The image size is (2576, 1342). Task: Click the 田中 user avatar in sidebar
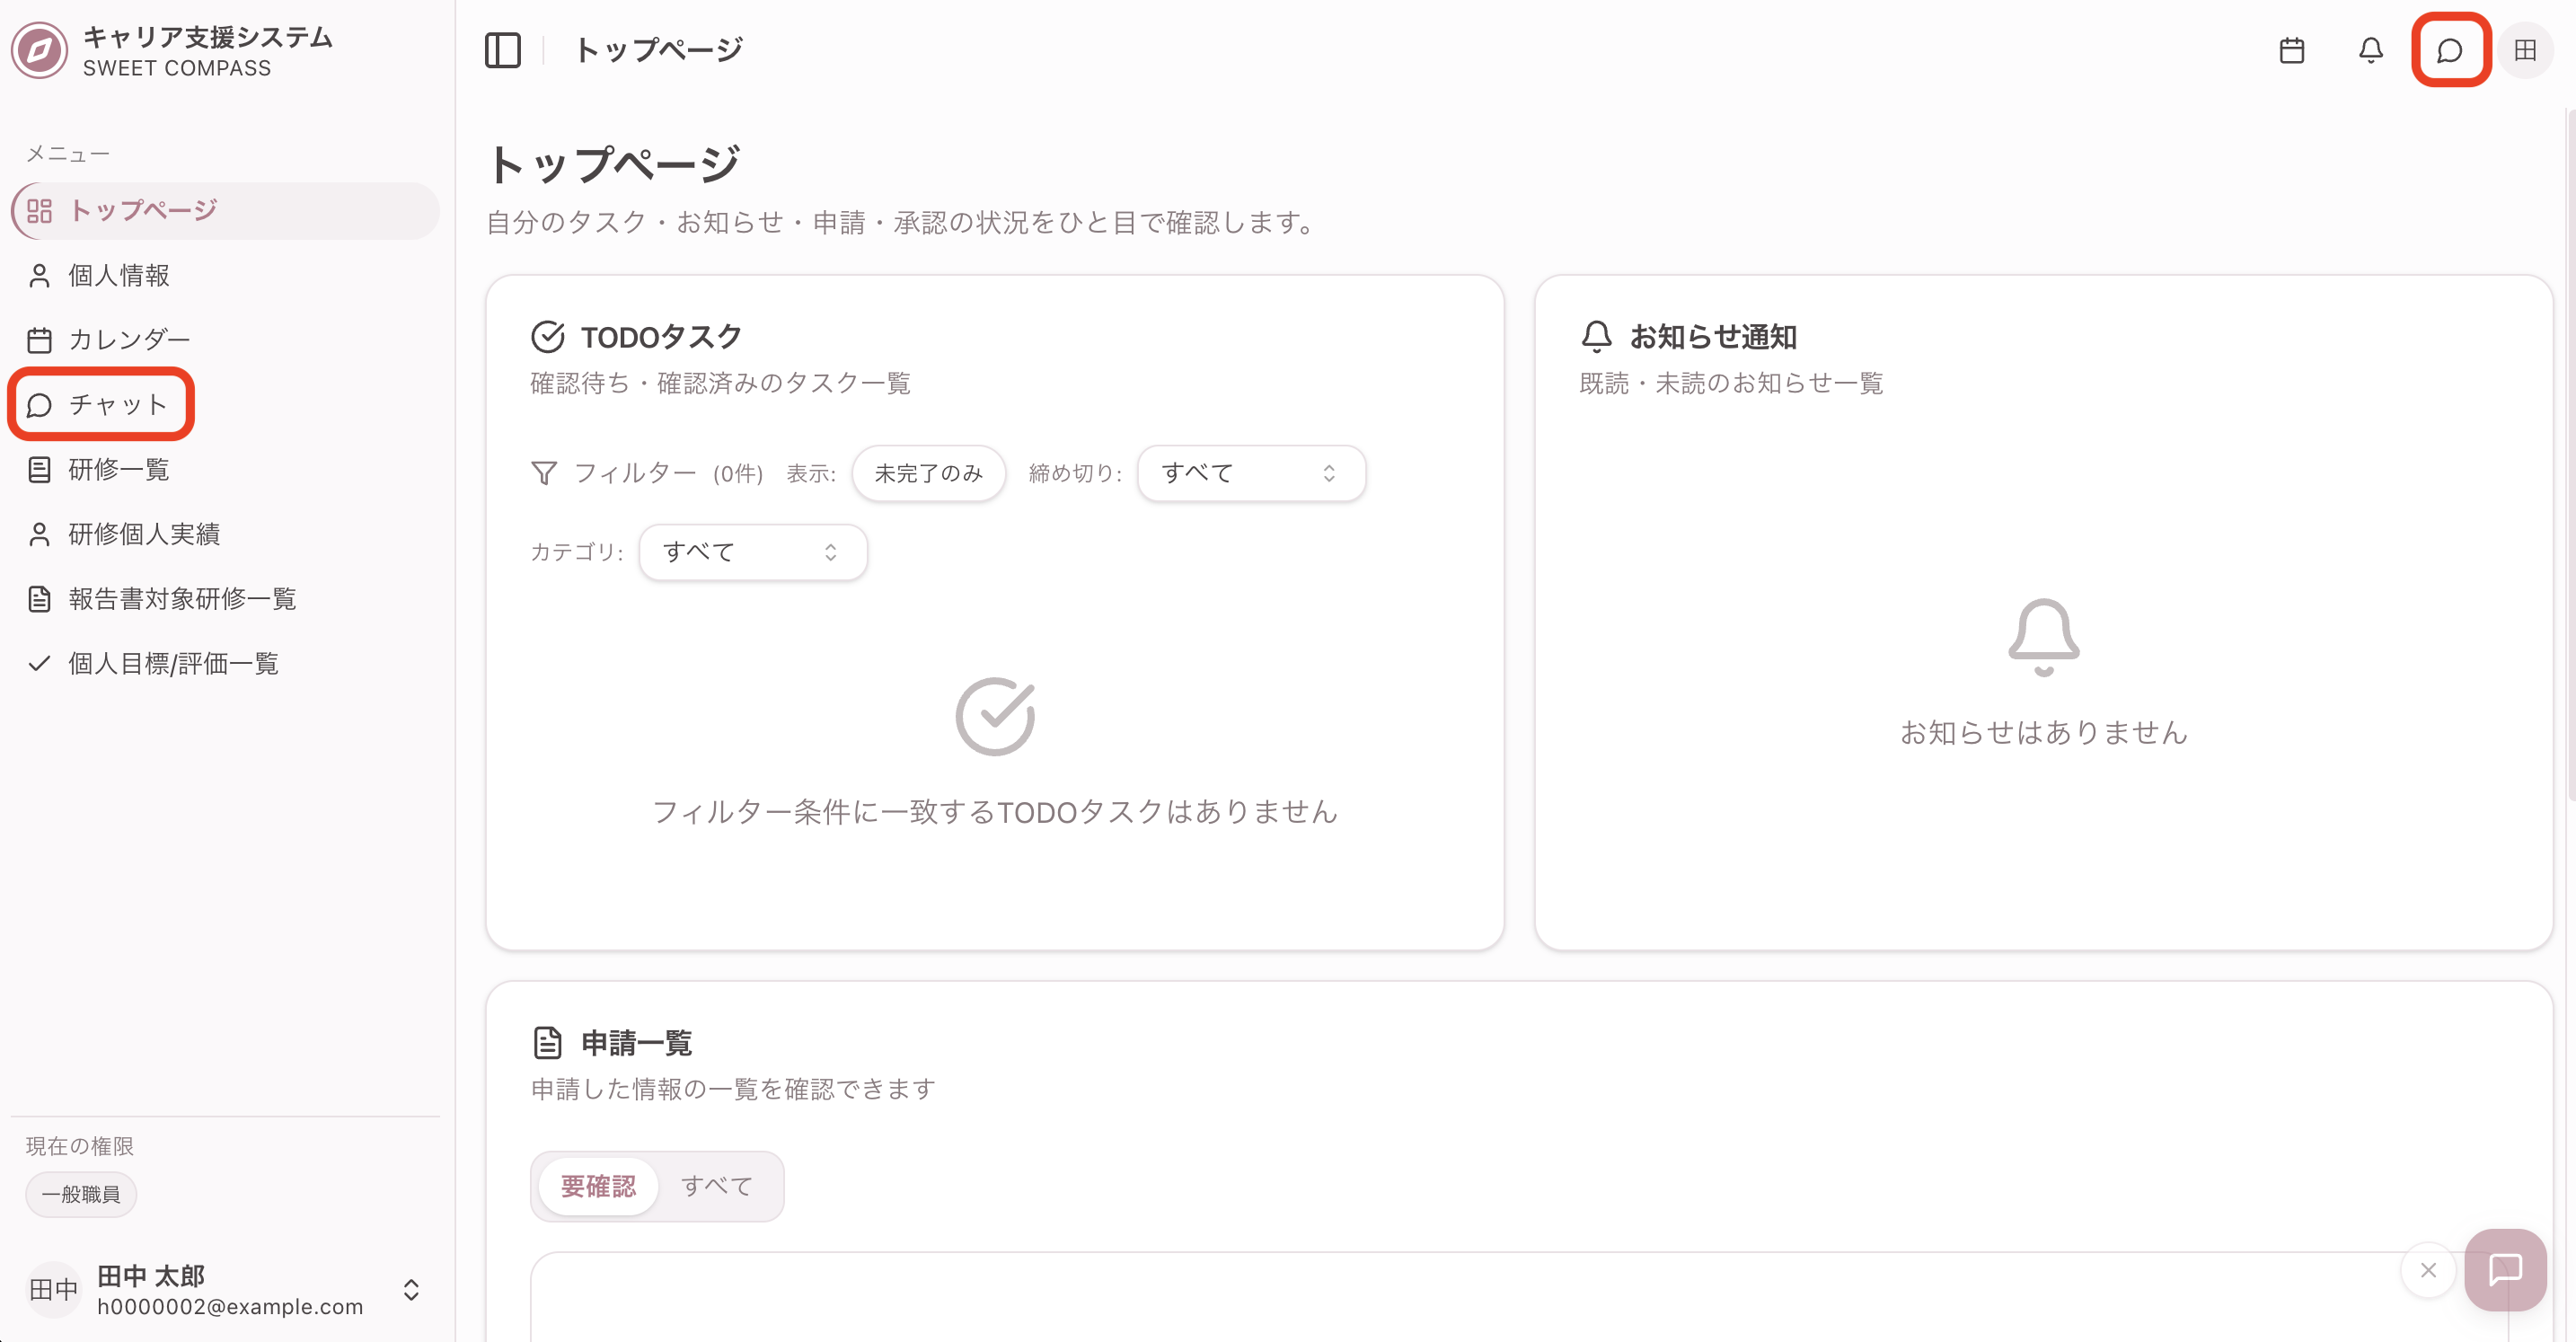[x=54, y=1290]
